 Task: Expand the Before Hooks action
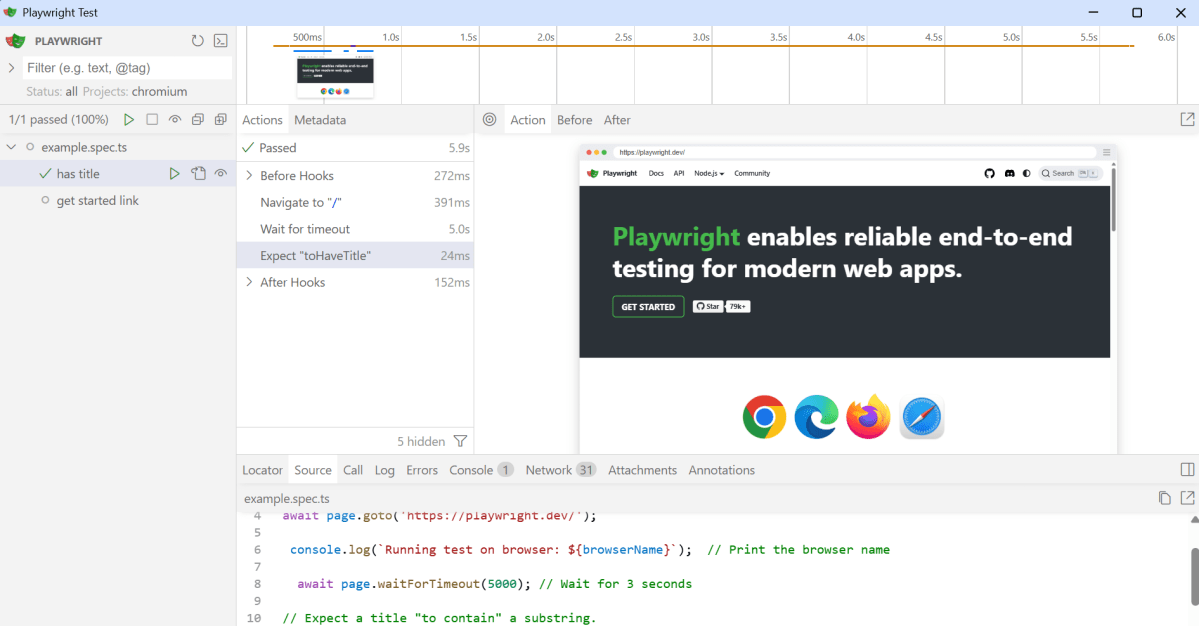pyautogui.click(x=248, y=176)
